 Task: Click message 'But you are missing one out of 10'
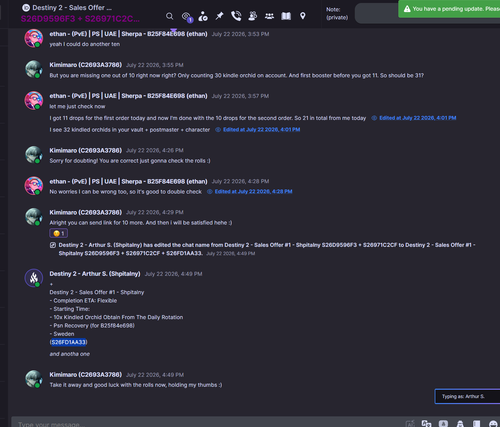(237, 76)
